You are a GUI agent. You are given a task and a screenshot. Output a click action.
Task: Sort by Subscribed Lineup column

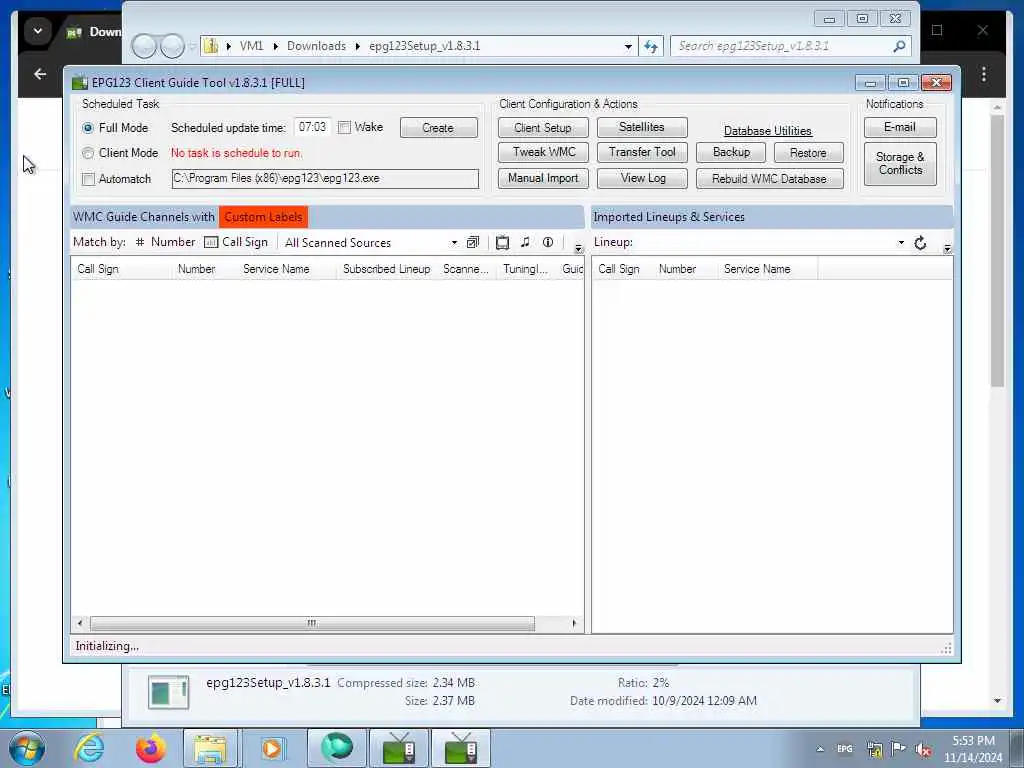pos(387,269)
